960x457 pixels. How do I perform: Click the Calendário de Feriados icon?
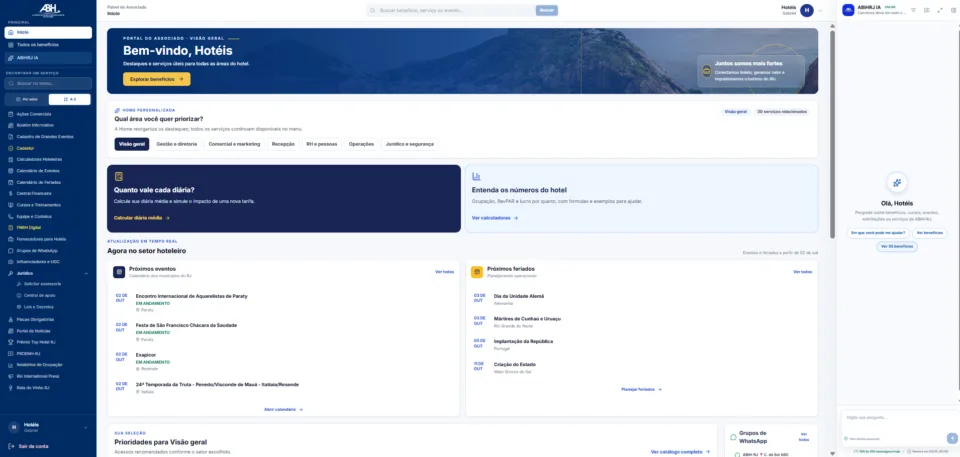point(11,182)
